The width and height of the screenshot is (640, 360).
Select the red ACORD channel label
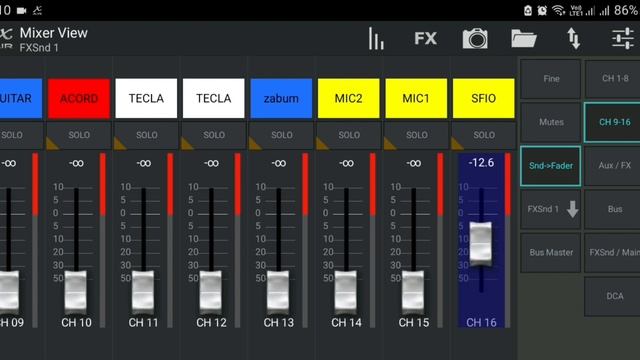79,98
